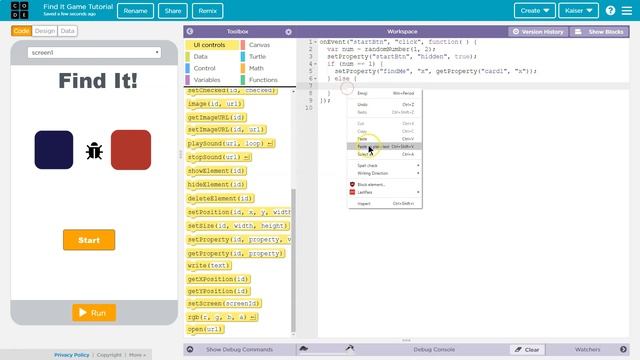This screenshot has width=640, height=360.
Task: Choose Undo in context menu
Action: (384, 104)
